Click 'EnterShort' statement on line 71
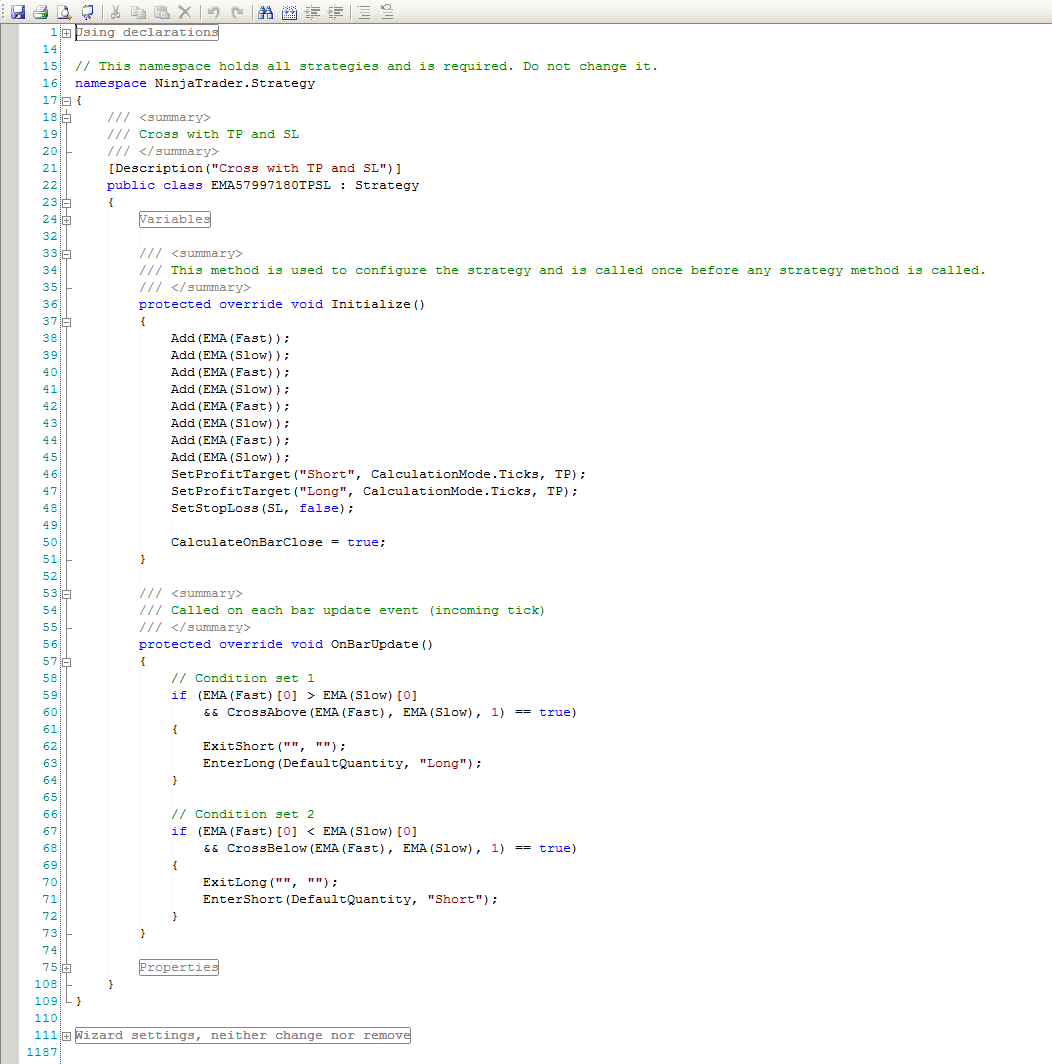 point(350,899)
